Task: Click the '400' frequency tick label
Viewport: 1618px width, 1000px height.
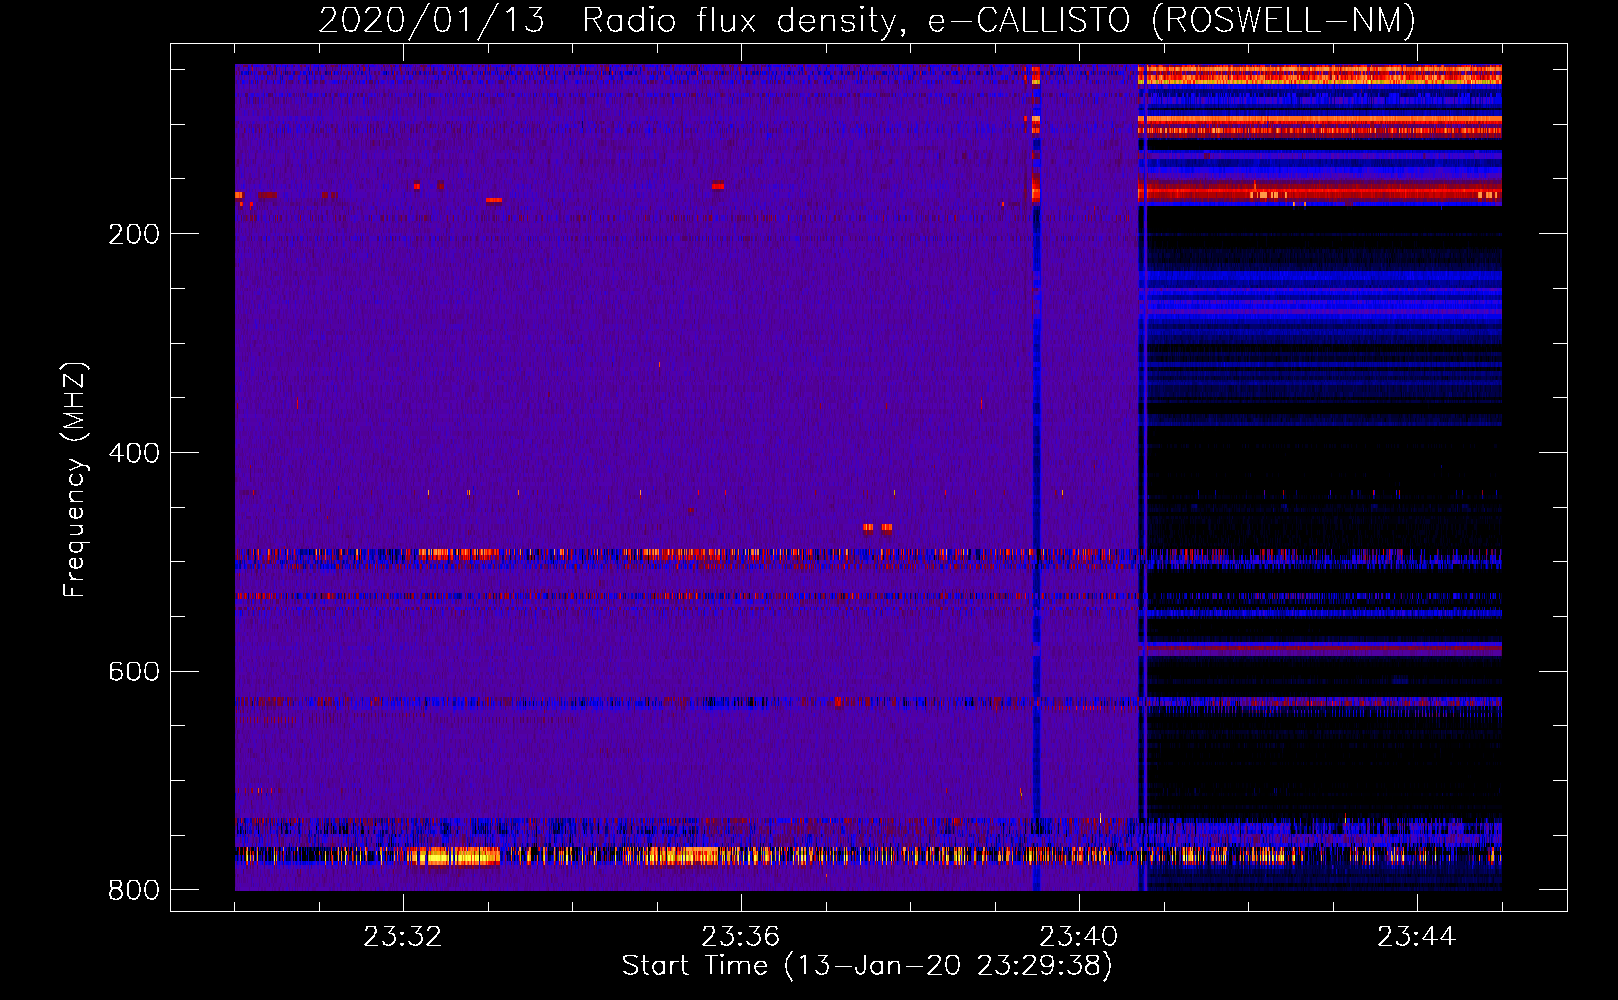Action: click(x=134, y=453)
